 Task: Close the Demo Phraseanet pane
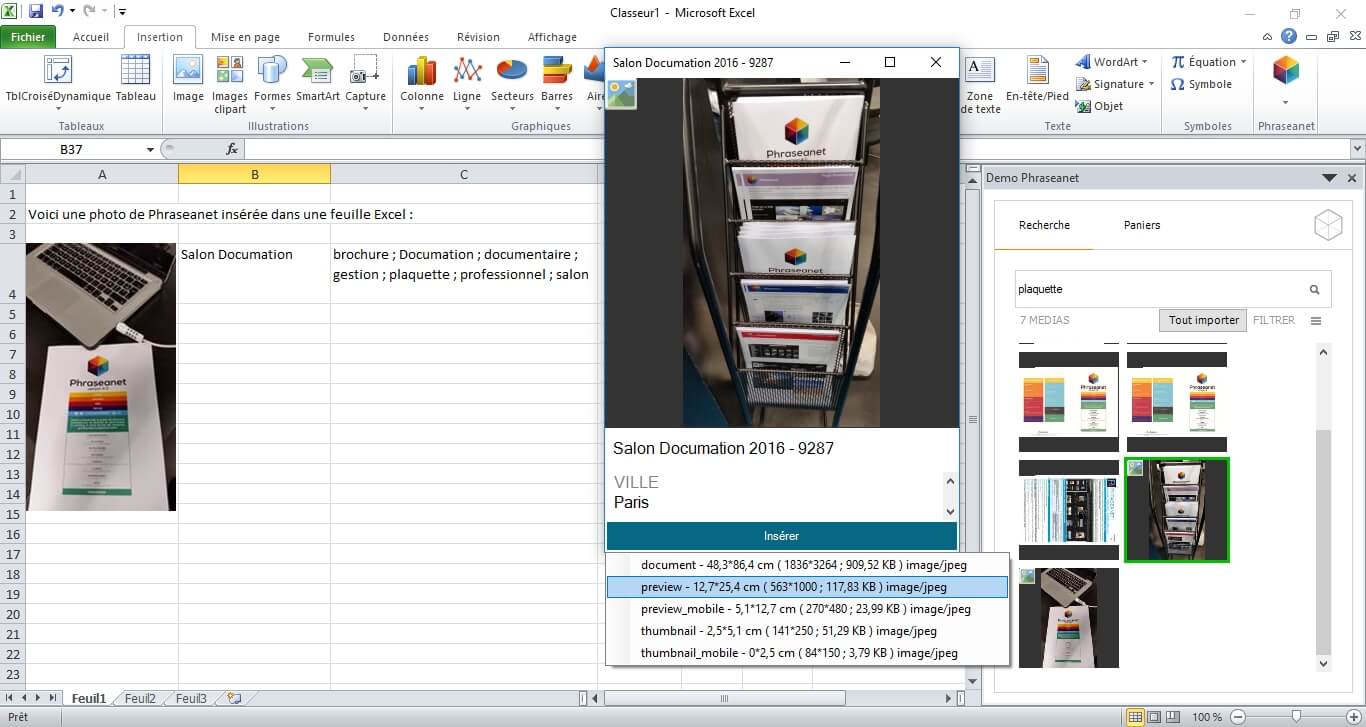click(1352, 178)
